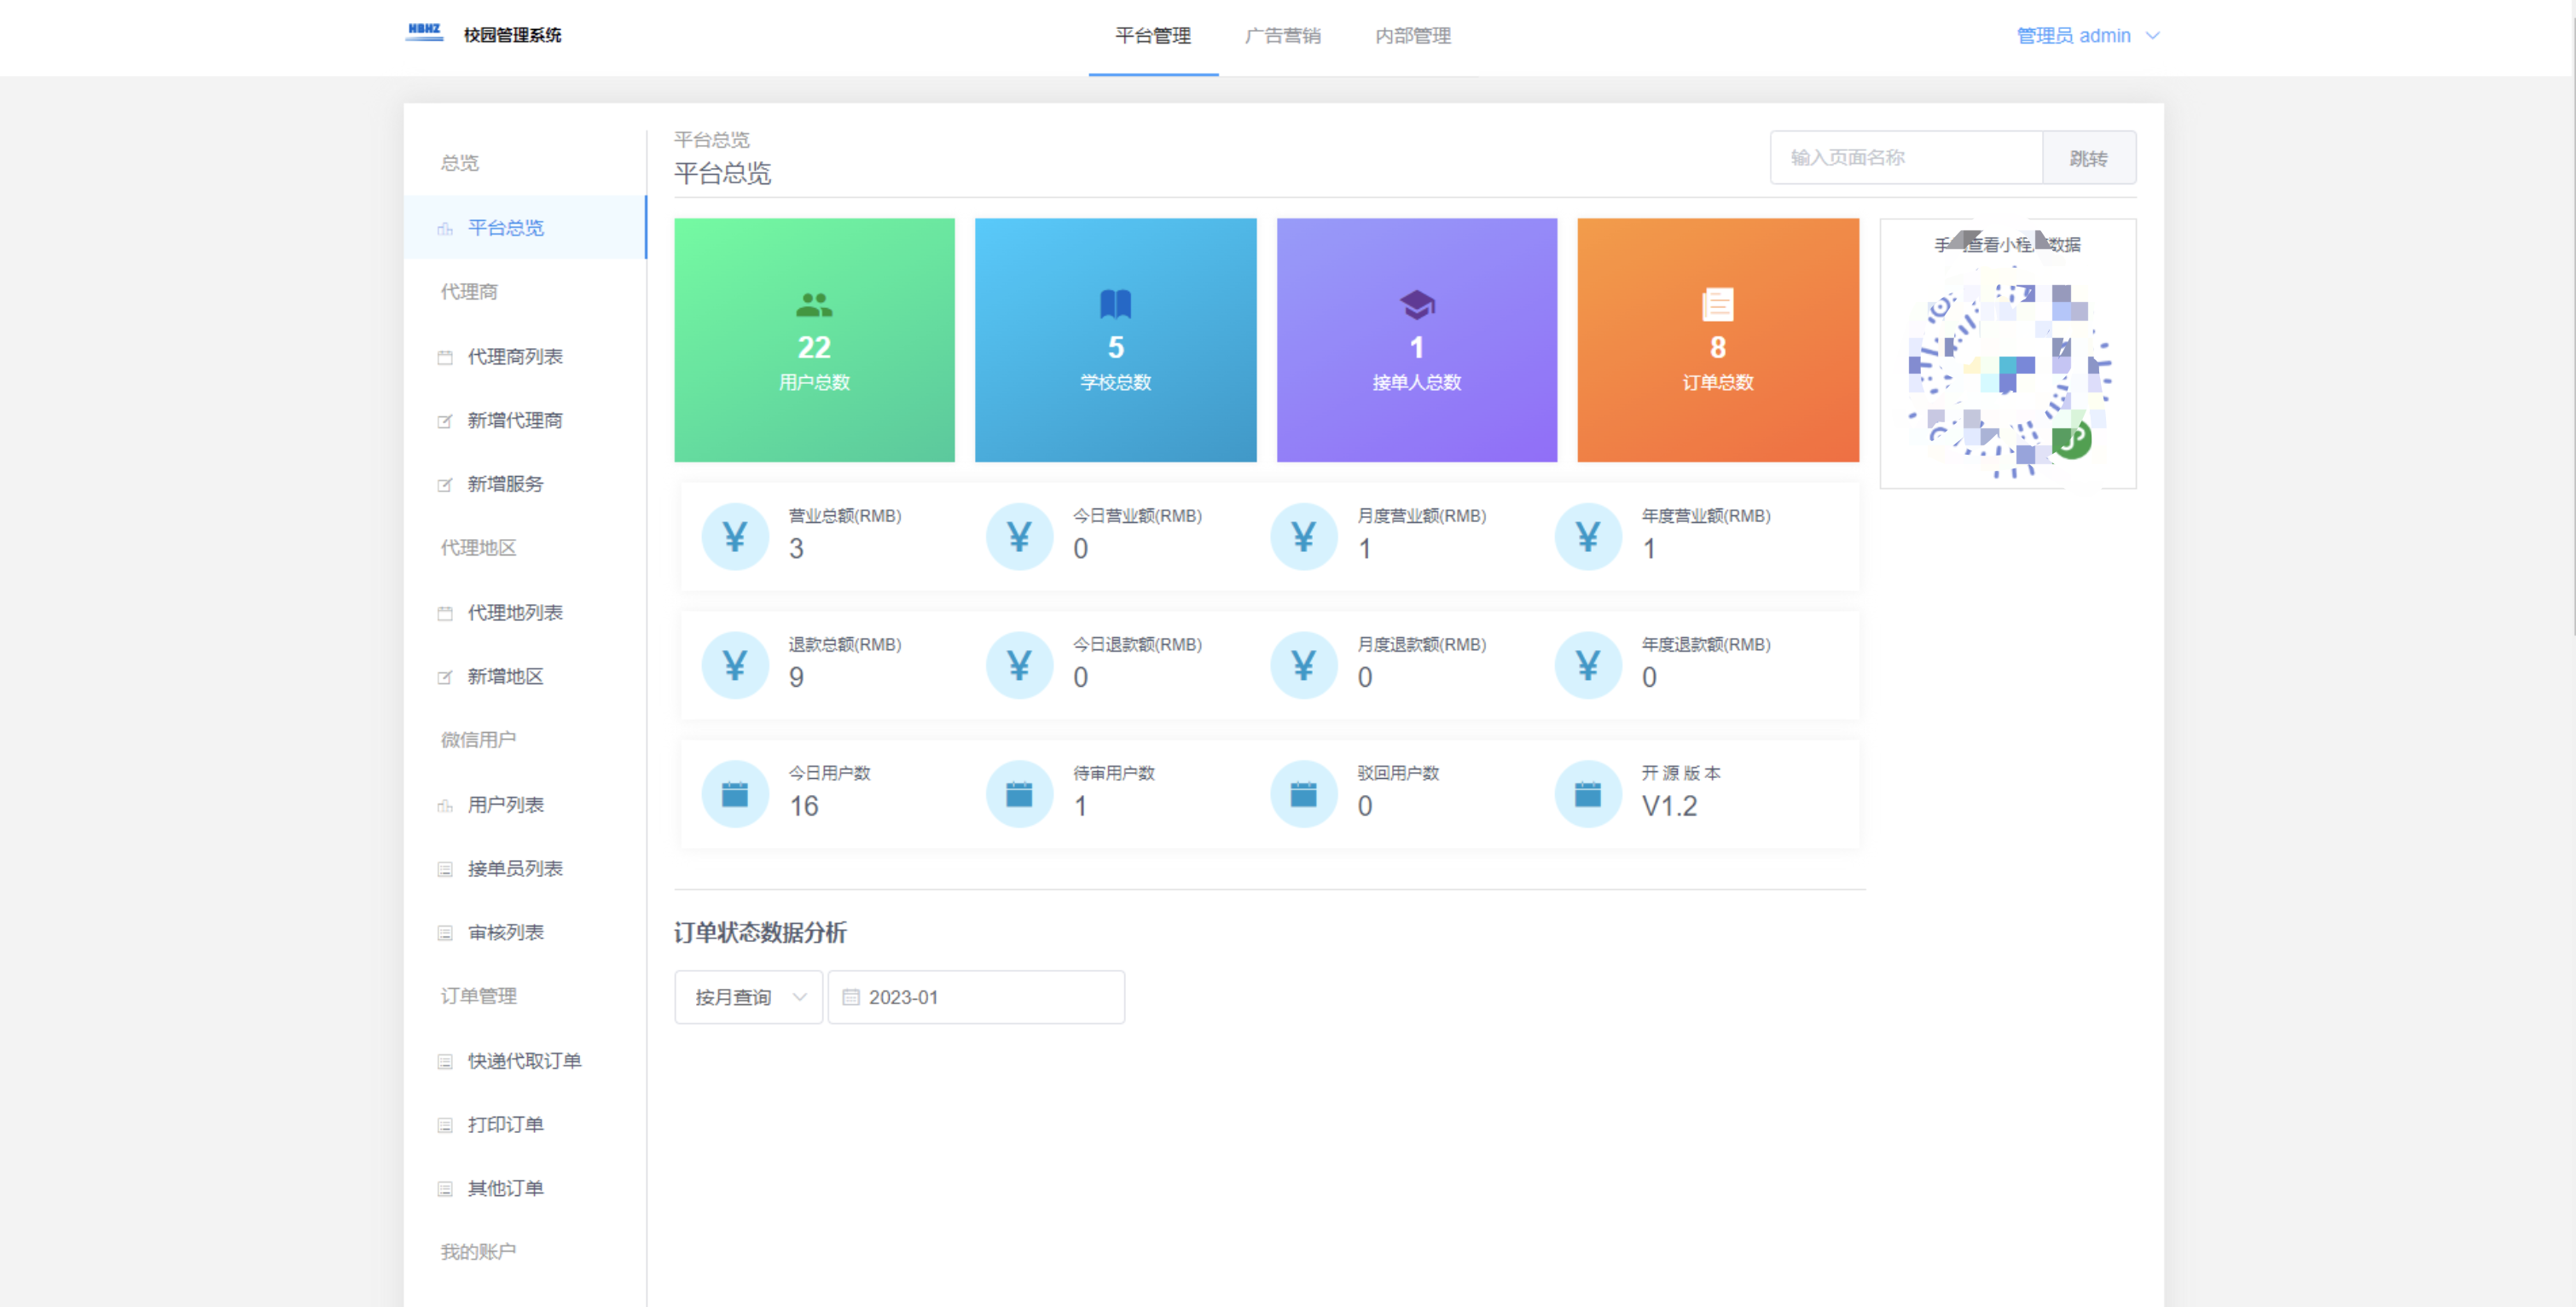Click edit icon beside 新增服务
The width and height of the screenshot is (2576, 1307).
pyautogui.click(x=445, y=485)
